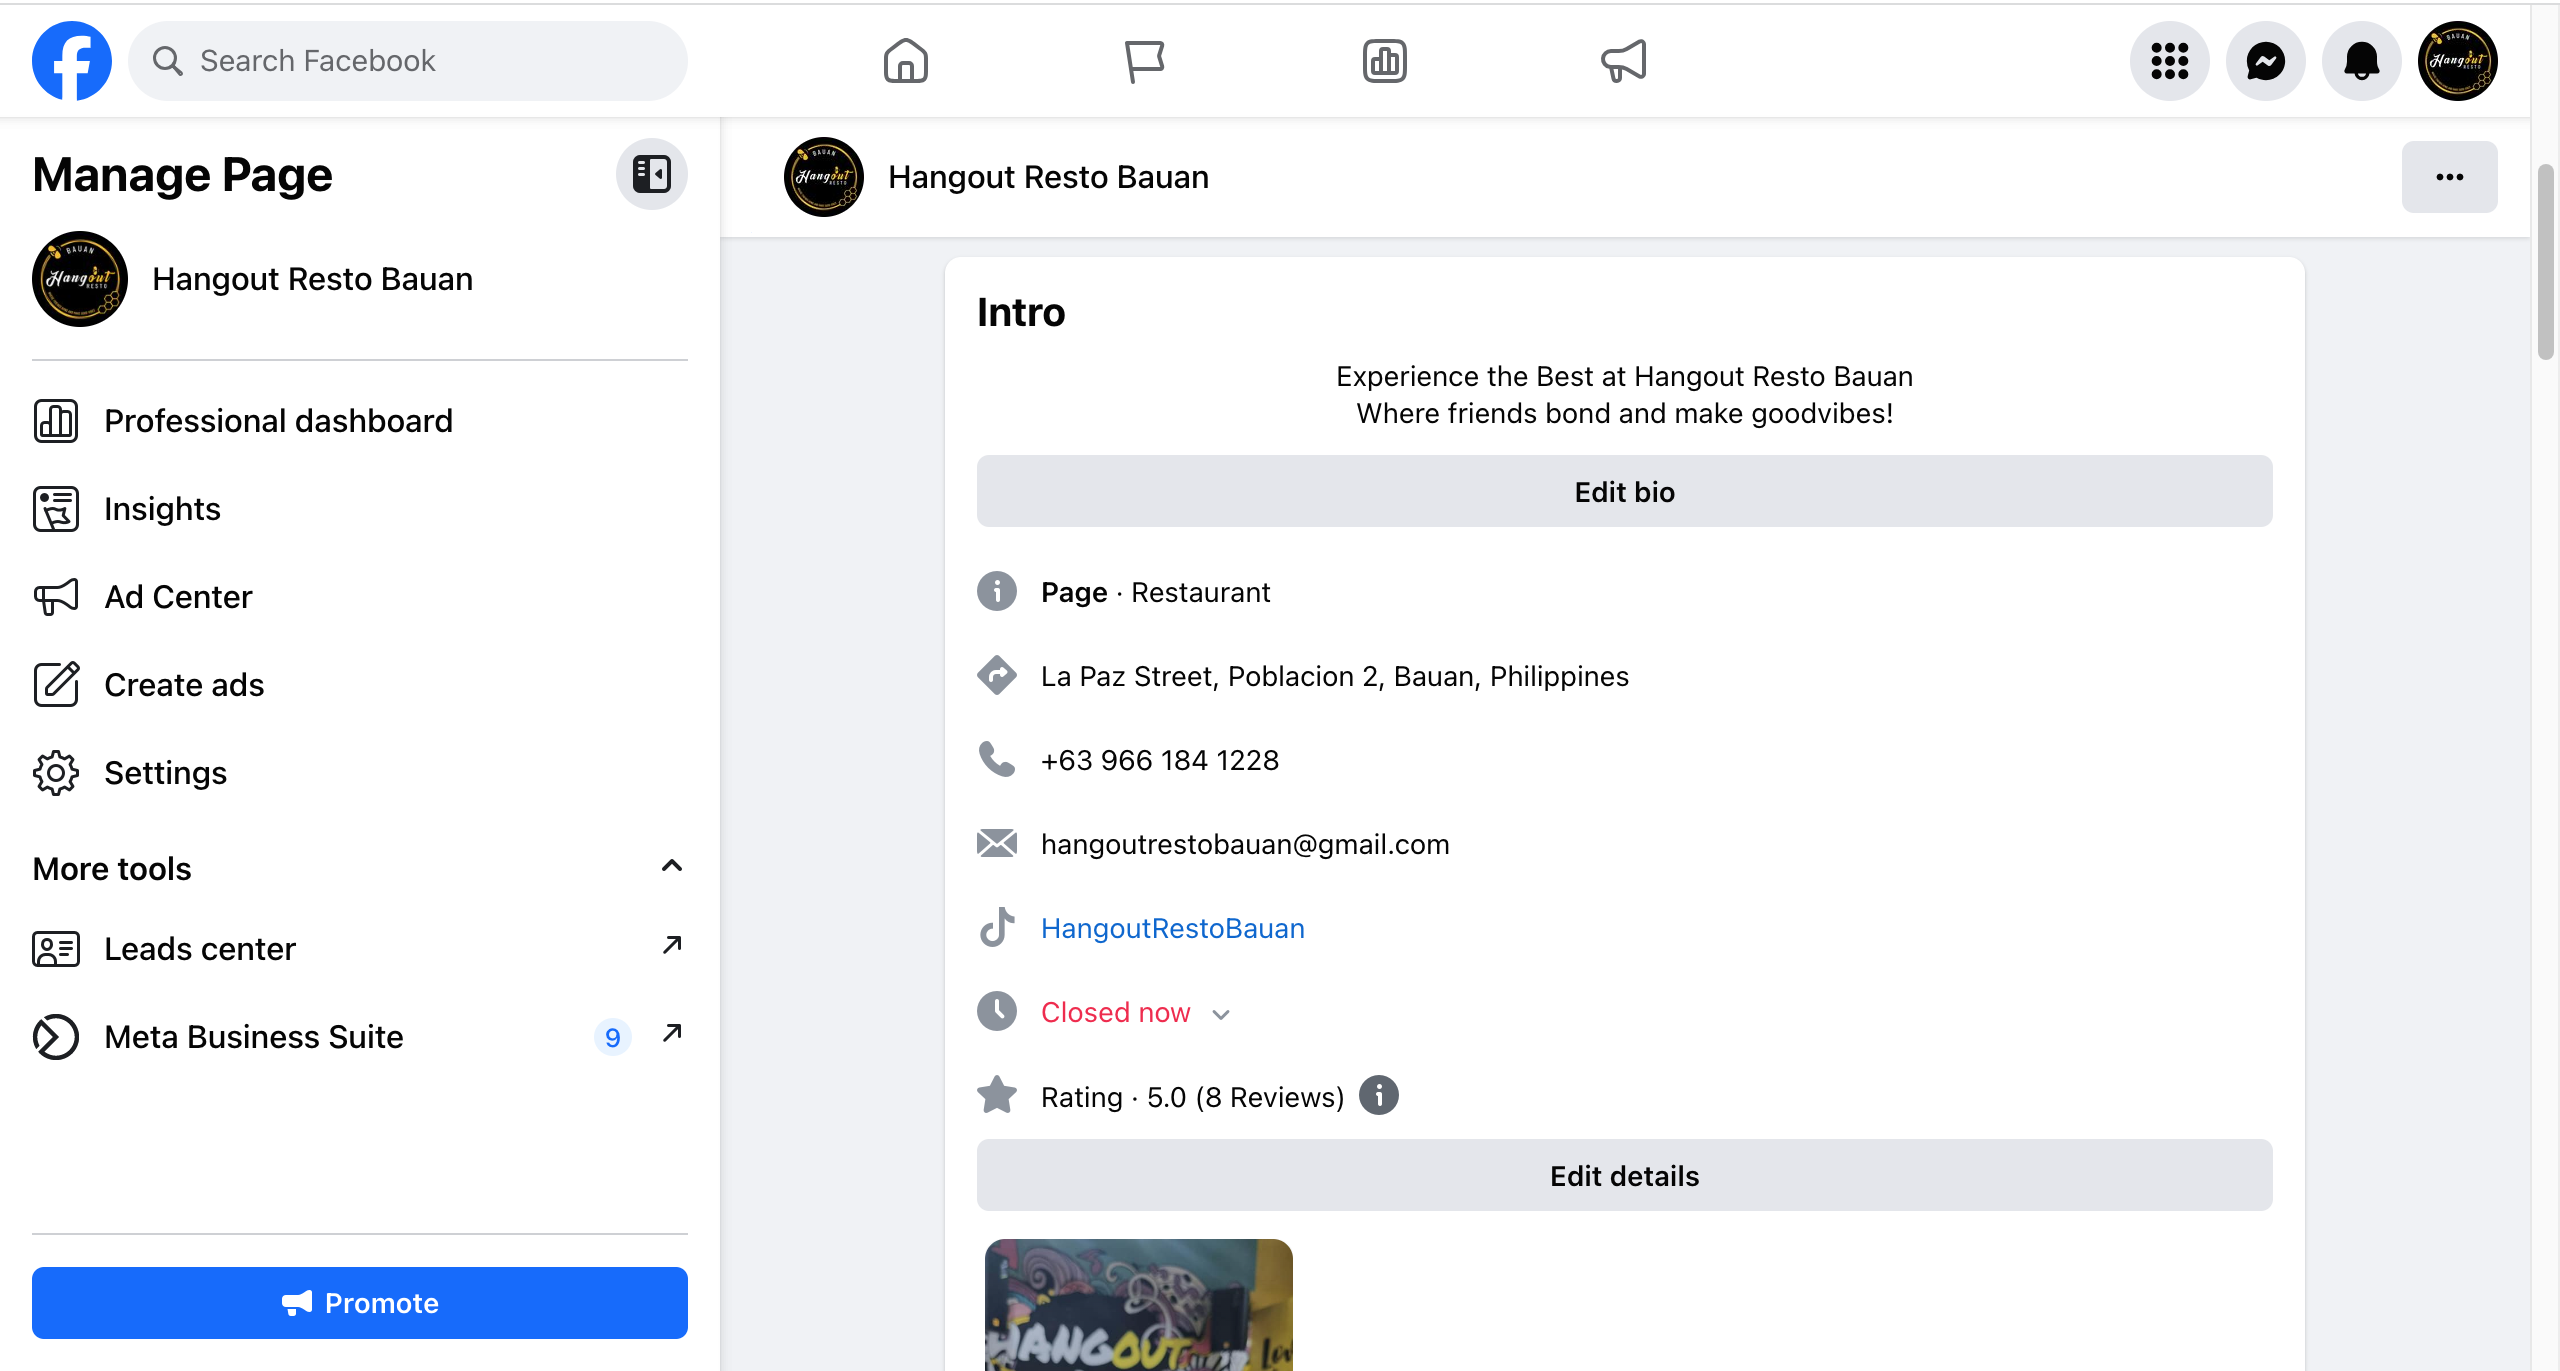Click the hangoutrestobauan@gmail.com email
Image resolution: width=2560 pixels, height=1371 pixels.
(1245, 845)
